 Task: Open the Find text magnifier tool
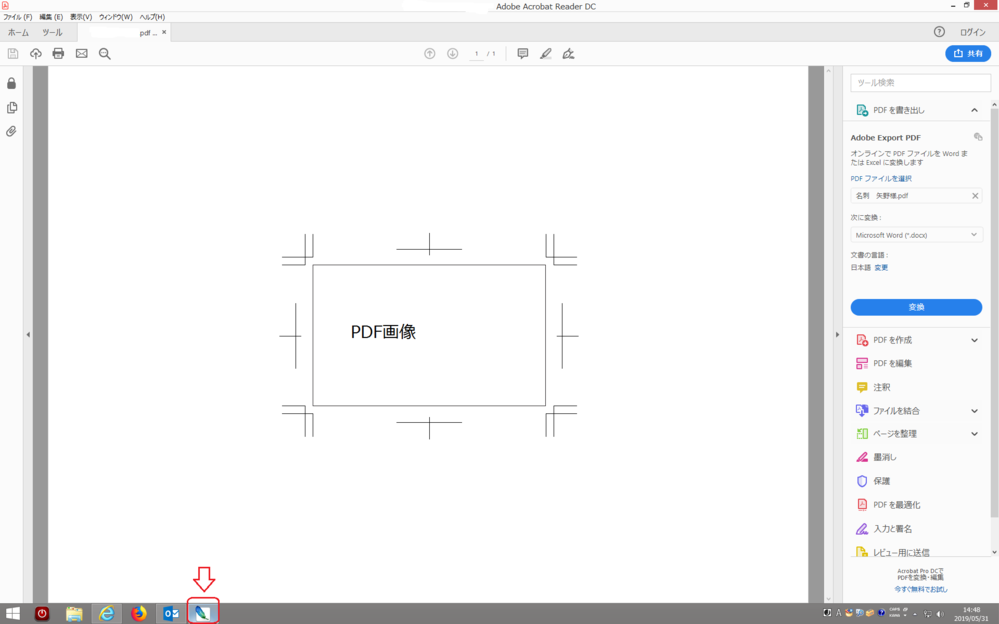point(105,54)
